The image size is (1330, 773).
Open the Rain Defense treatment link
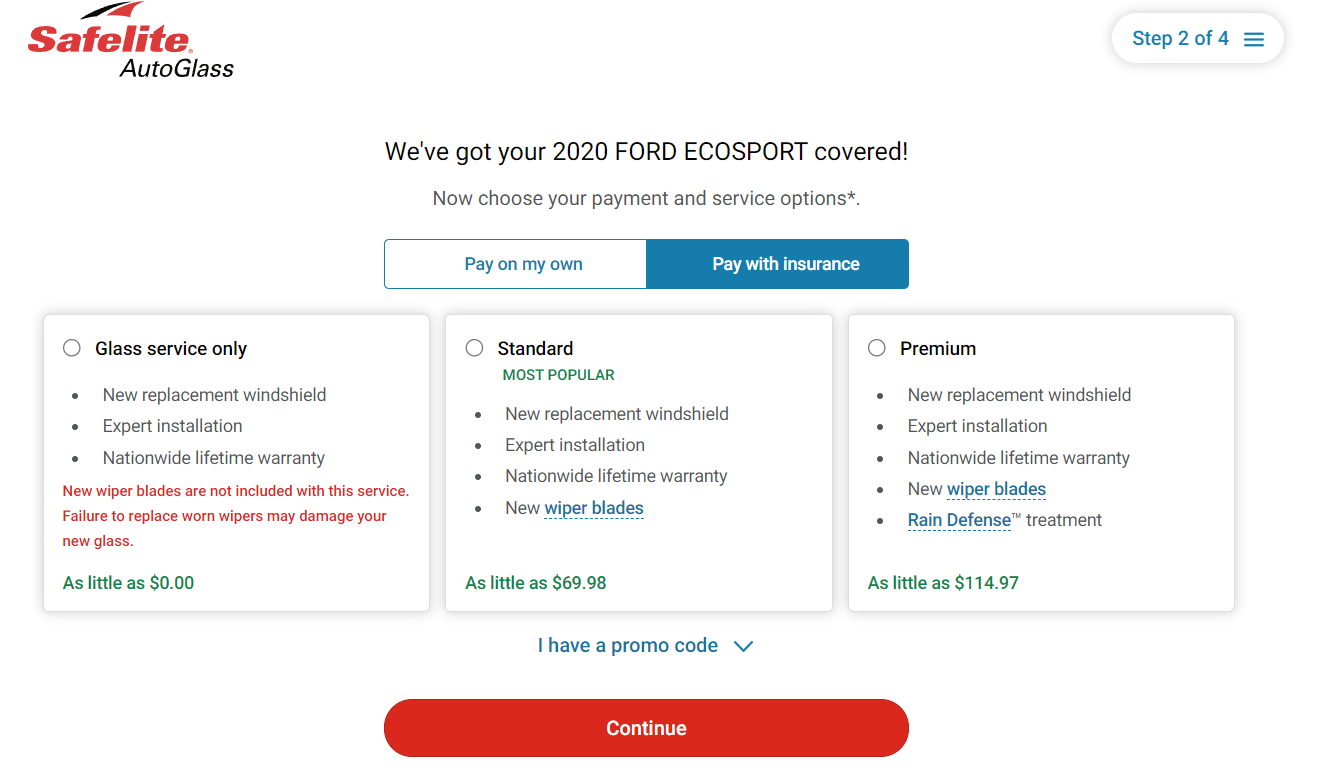[959, 520]
